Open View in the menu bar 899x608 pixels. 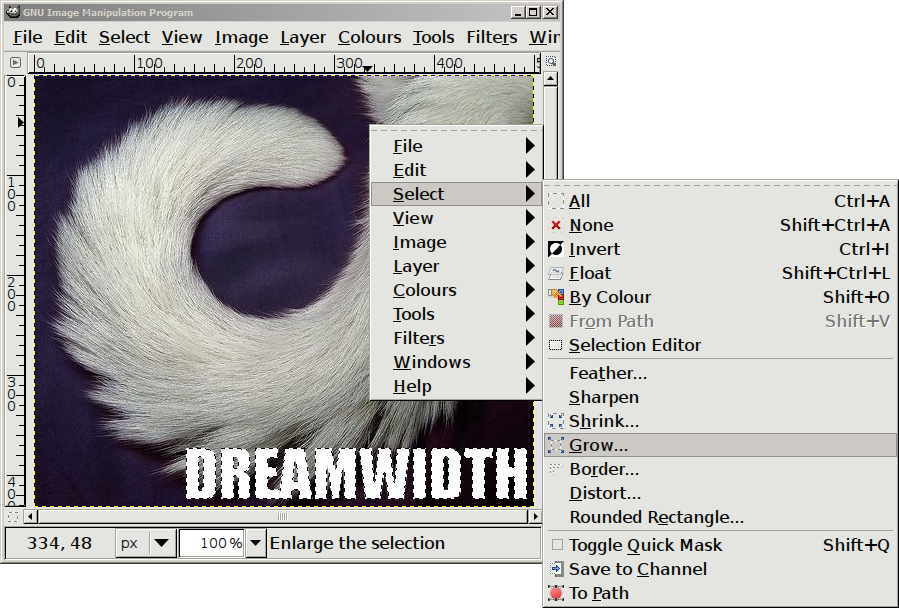[182, 37]
